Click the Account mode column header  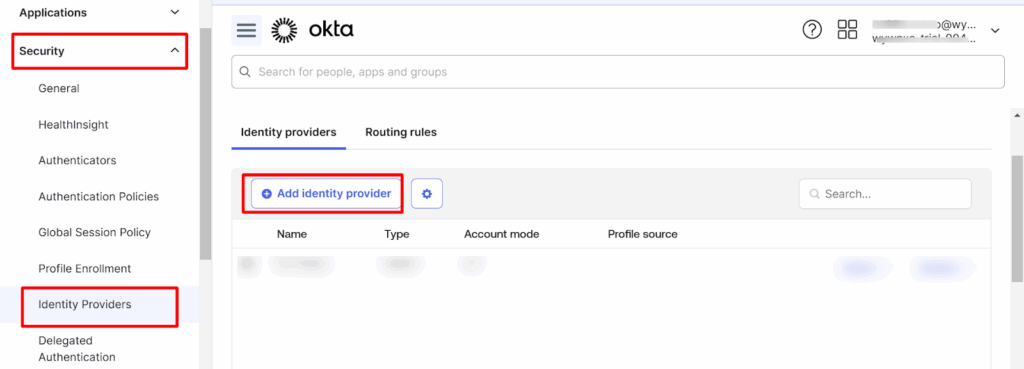pyautogui.click(x=502, y=234)
